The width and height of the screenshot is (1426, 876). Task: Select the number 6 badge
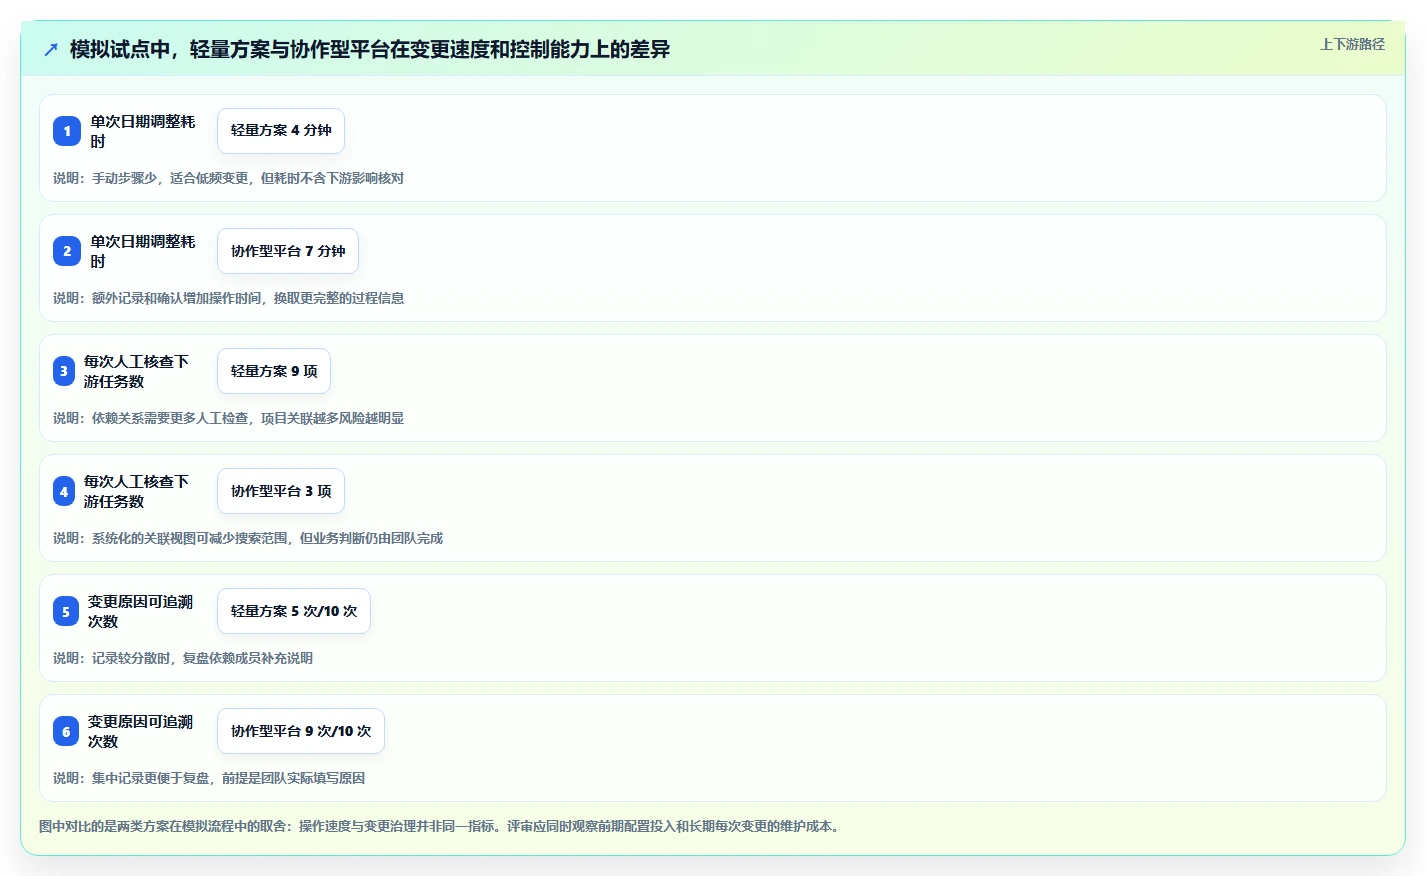[66, 731]
